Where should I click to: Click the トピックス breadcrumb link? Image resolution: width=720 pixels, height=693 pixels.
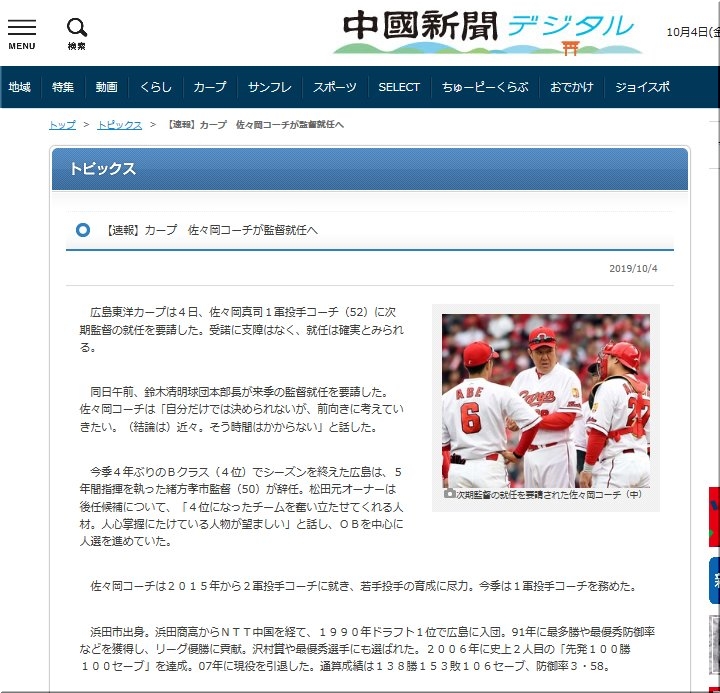119,125
